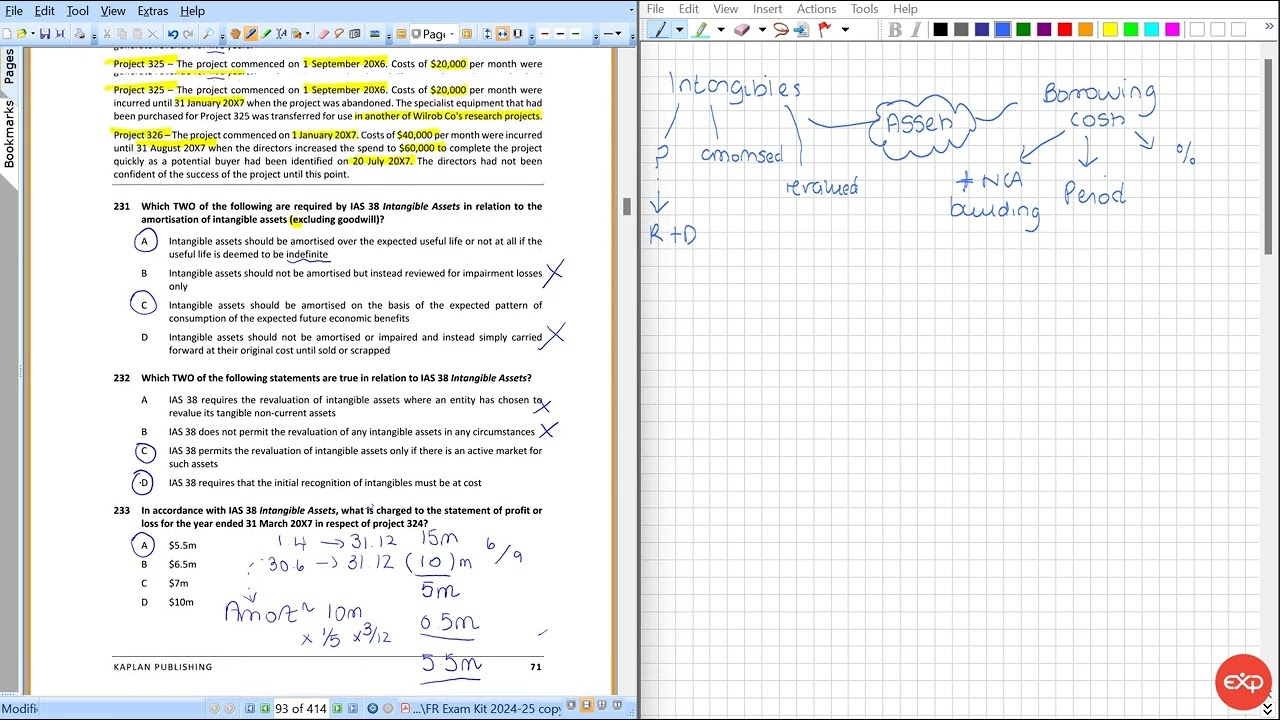This screenshot has height=720, width=1280.
Task: Select the Eraser in journal toolbar
Action: [x=742, y=30]
